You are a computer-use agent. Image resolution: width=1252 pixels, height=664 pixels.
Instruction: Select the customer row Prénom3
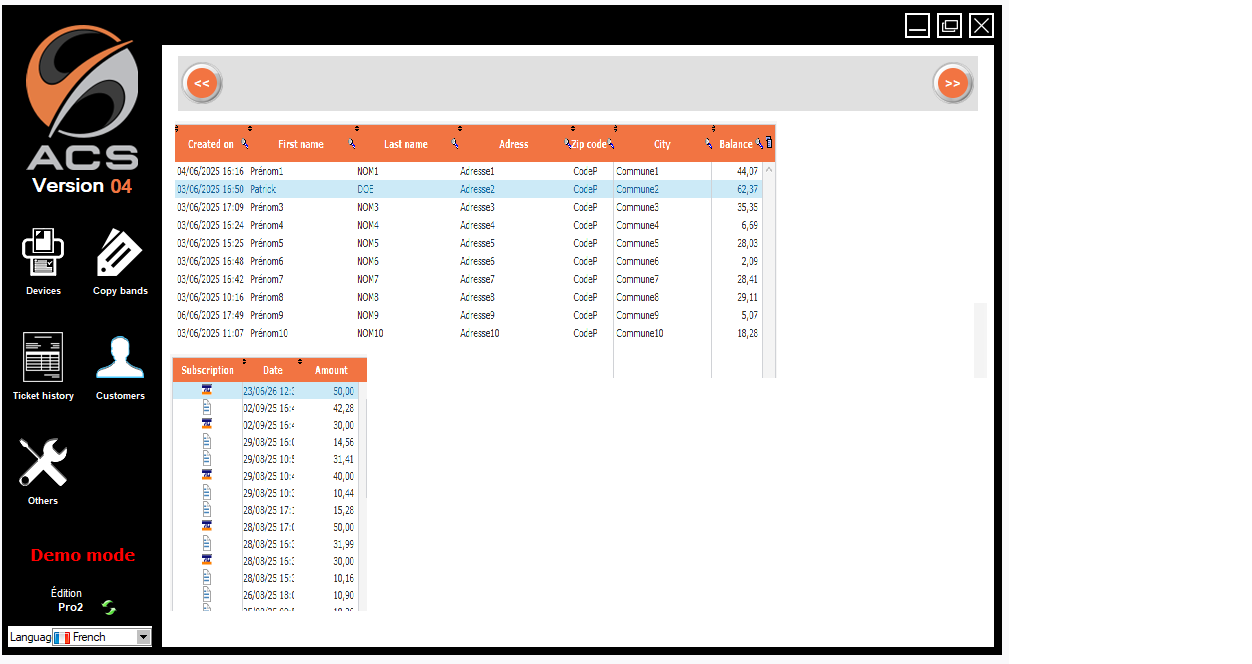pos(468,207)
